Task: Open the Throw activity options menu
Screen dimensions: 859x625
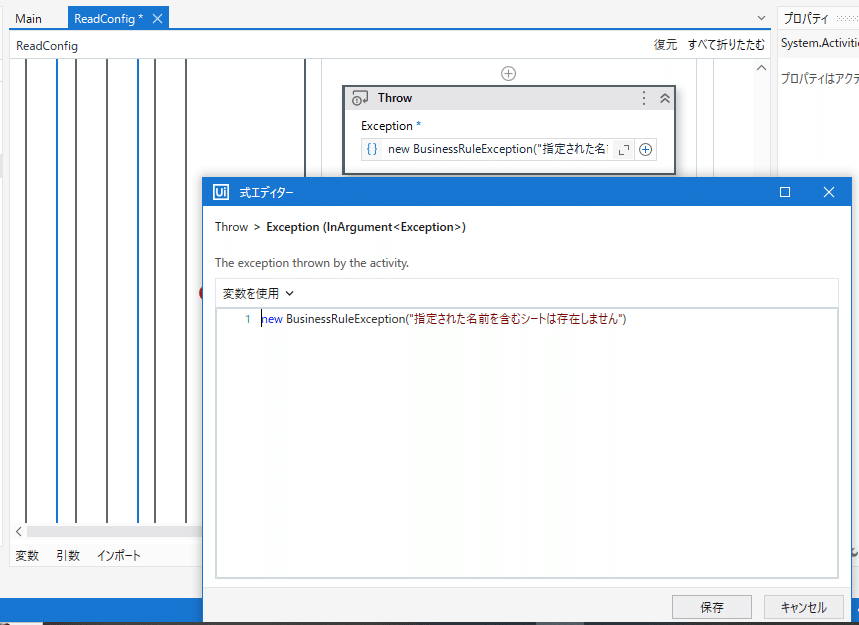Action: (x=644, y=98)
